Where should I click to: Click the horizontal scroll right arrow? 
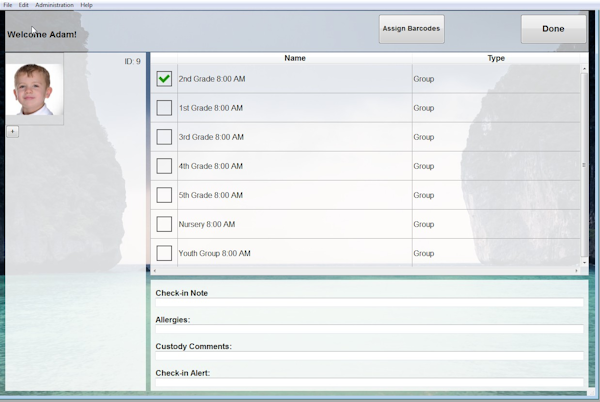click(x=577, y=271)
